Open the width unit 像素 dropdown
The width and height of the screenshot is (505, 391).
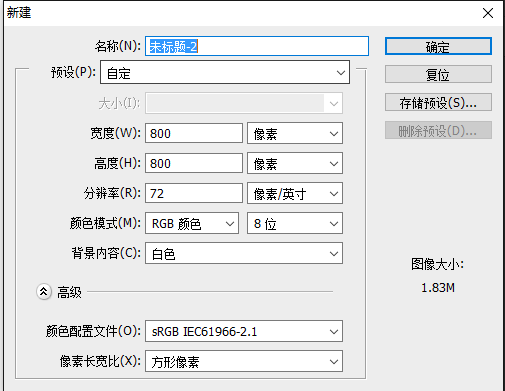pyautogui.click(x=295, y=133)
